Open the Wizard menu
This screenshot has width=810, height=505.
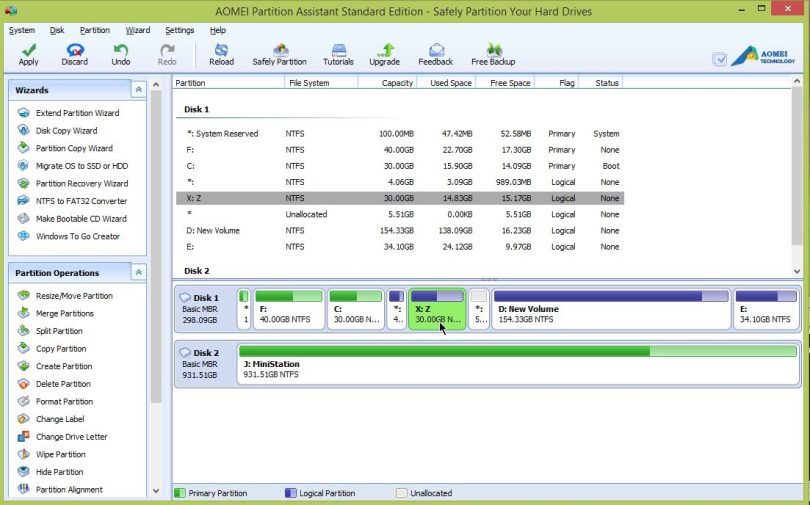tap(138, 30)
